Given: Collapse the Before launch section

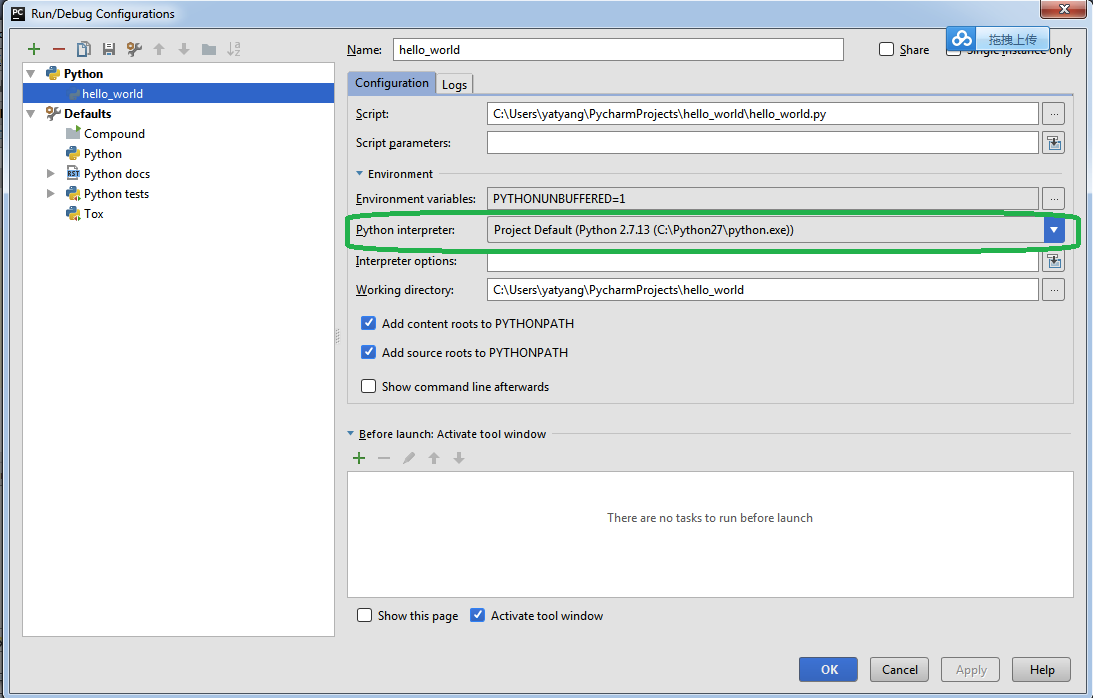Looking at the screenshot, I should pos(351,434).
